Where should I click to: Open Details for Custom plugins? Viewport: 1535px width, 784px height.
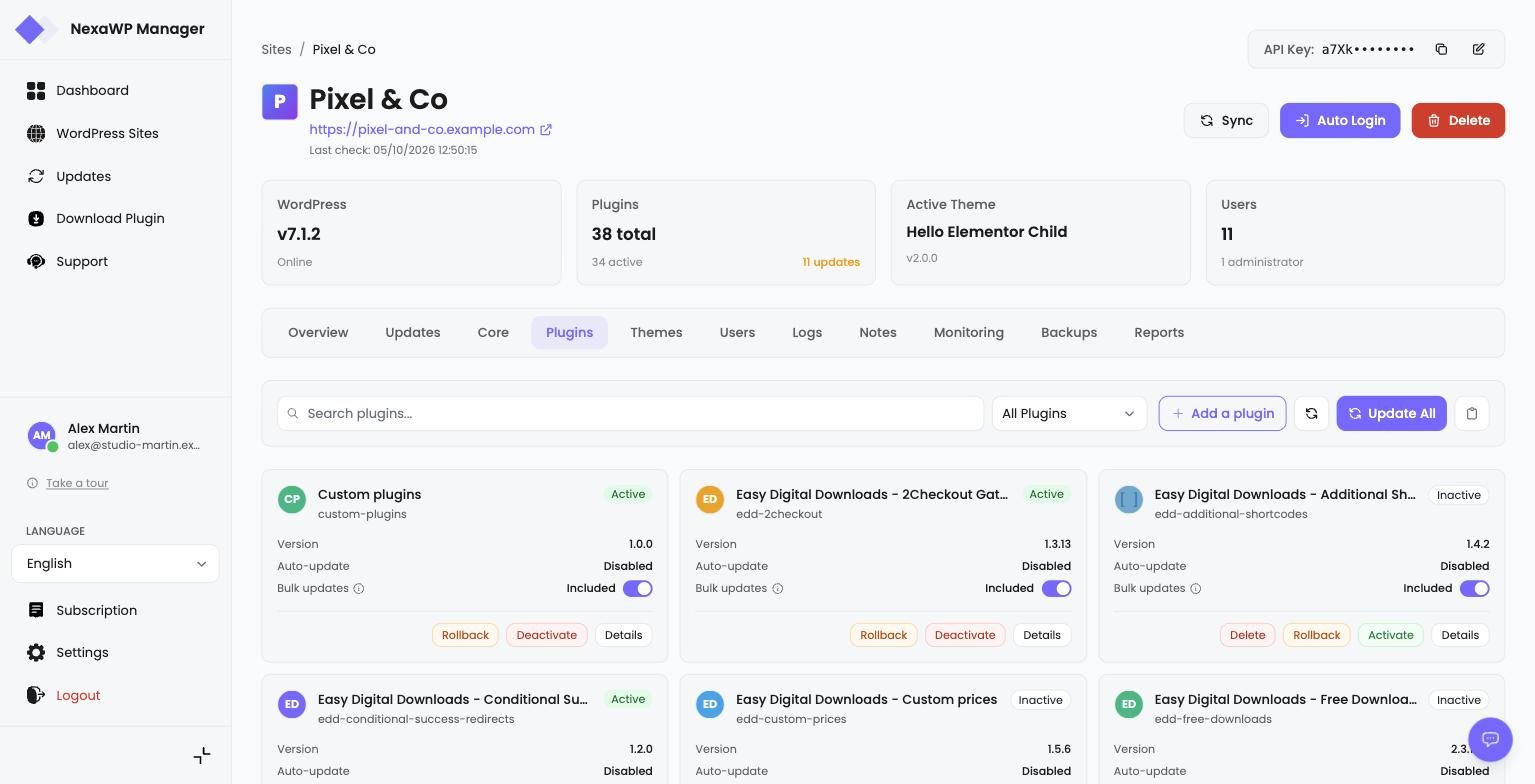[623, 635]
